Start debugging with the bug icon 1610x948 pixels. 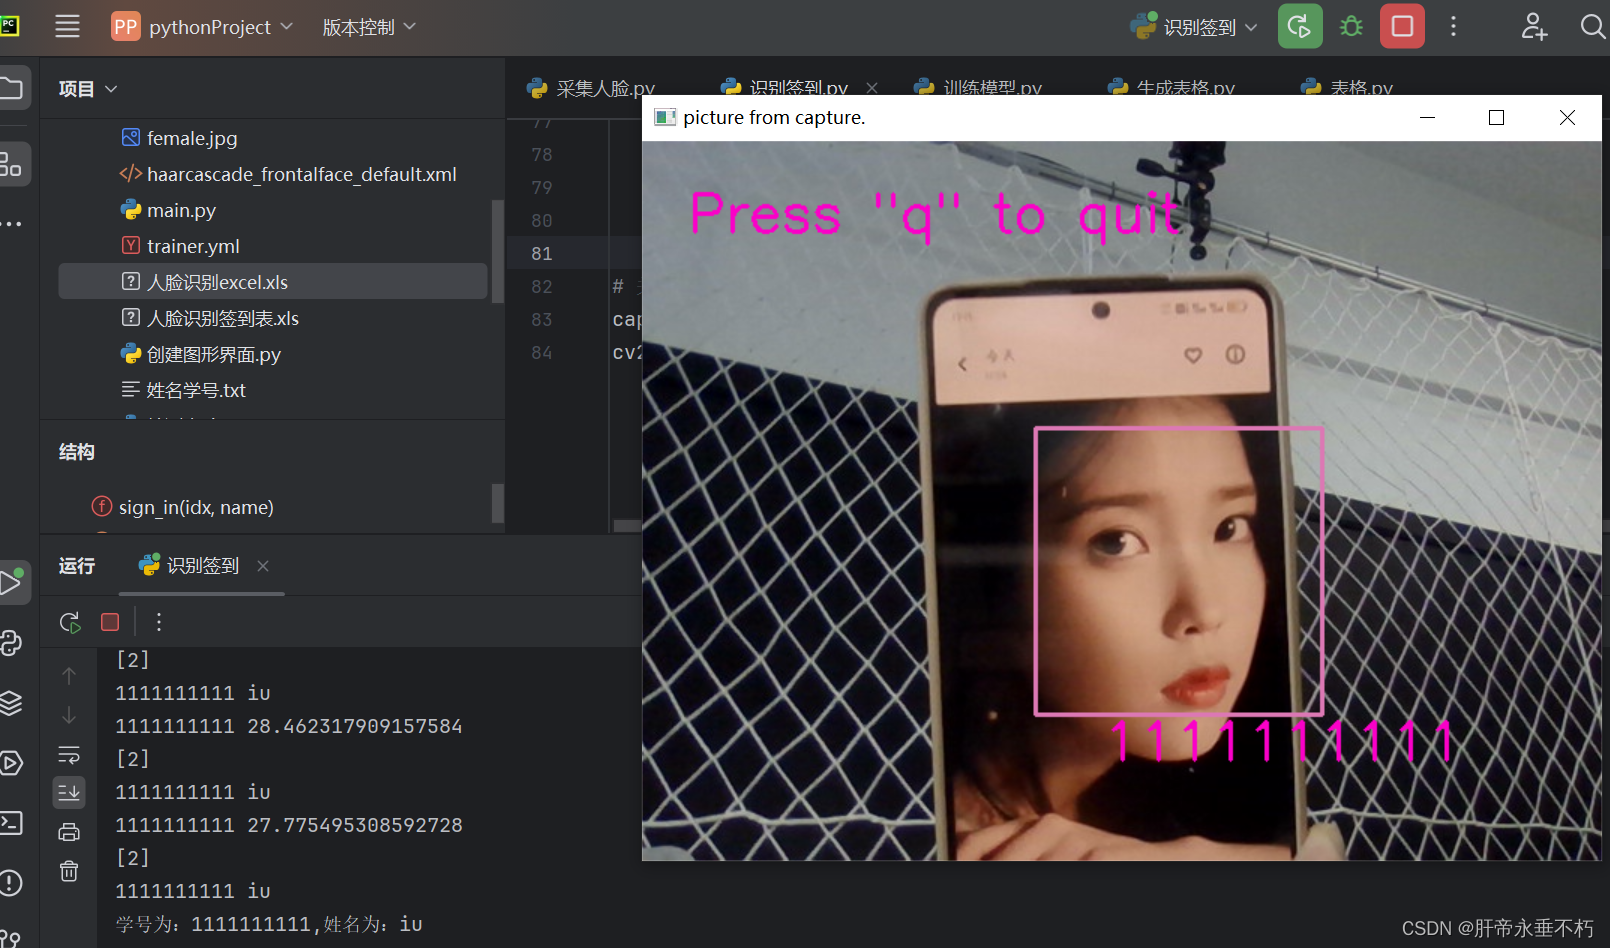1351,27
